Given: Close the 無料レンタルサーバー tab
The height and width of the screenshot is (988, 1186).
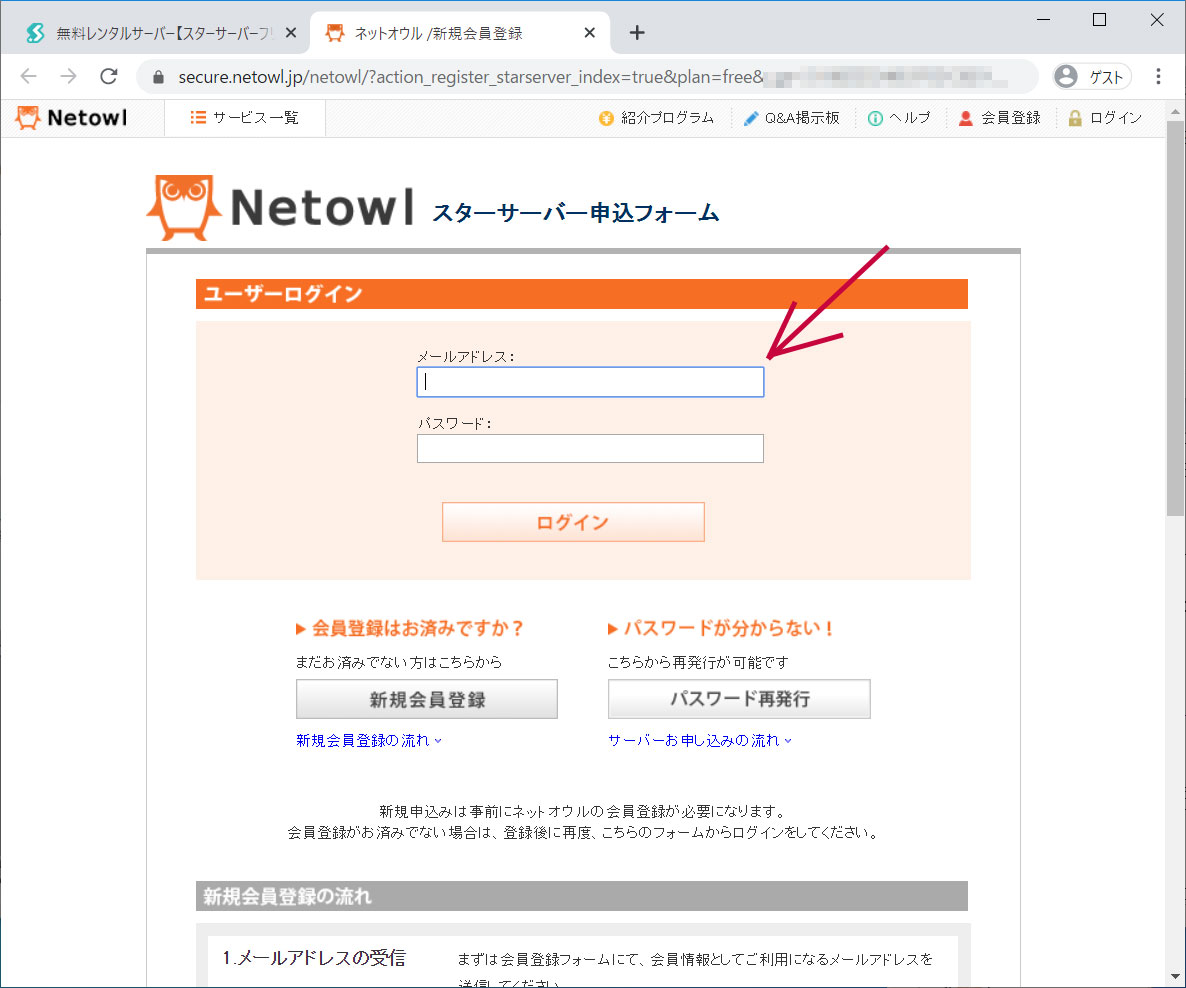Looking at the screenshot, I should [x=290, y=33].
